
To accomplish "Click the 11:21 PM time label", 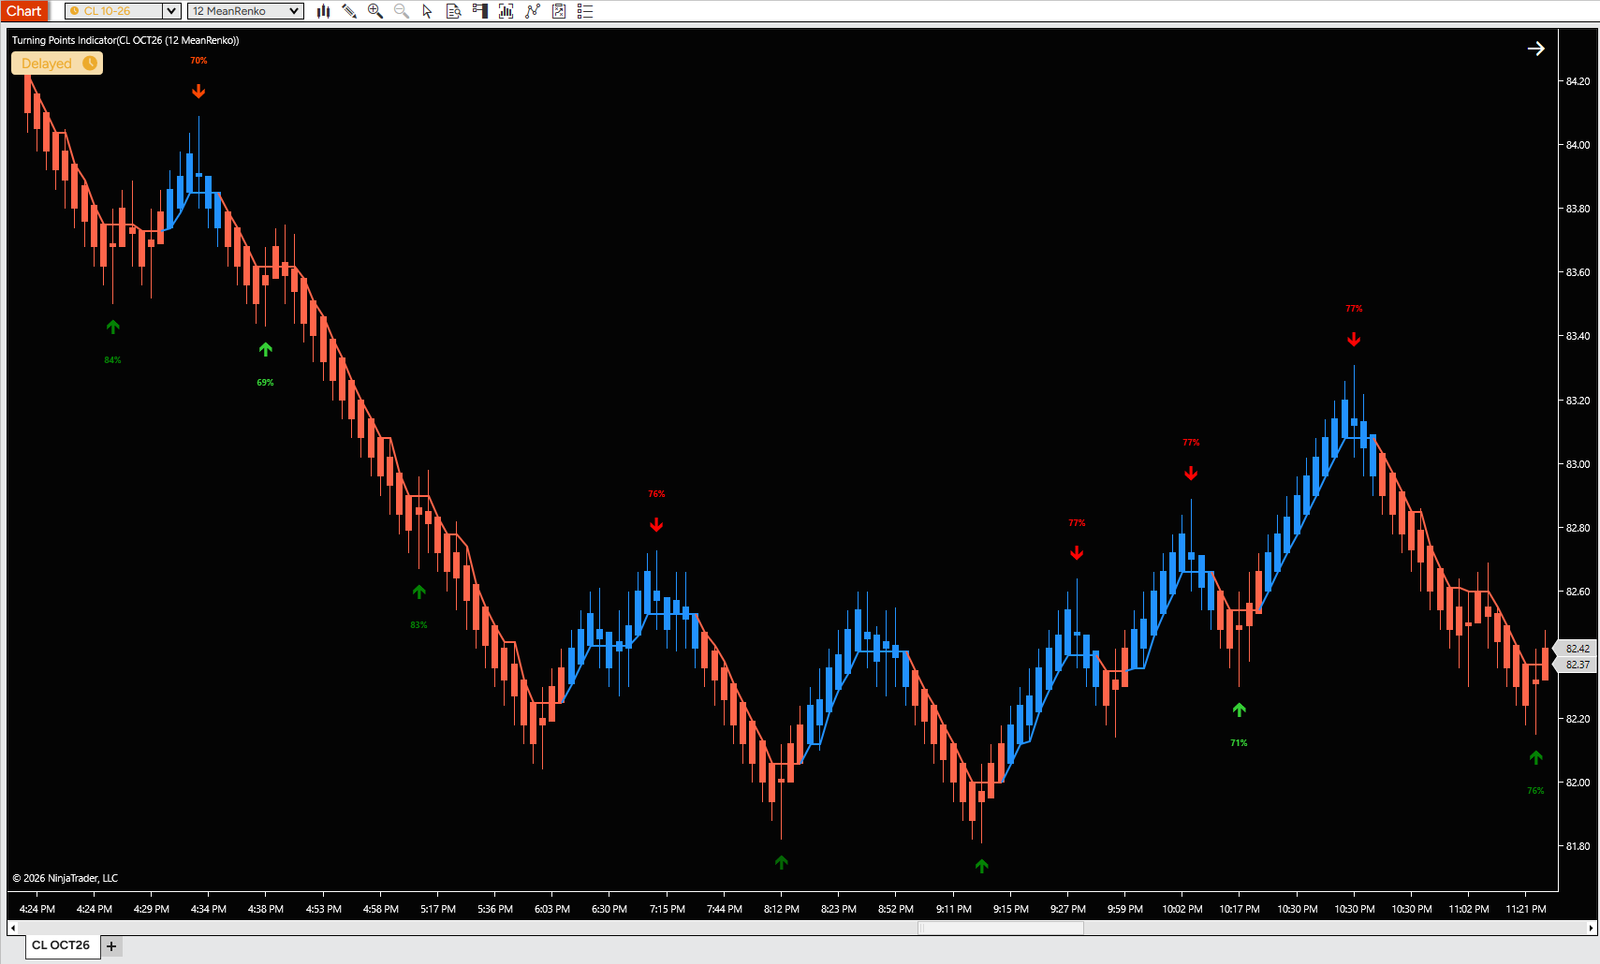I will [x=1526, y=909].
